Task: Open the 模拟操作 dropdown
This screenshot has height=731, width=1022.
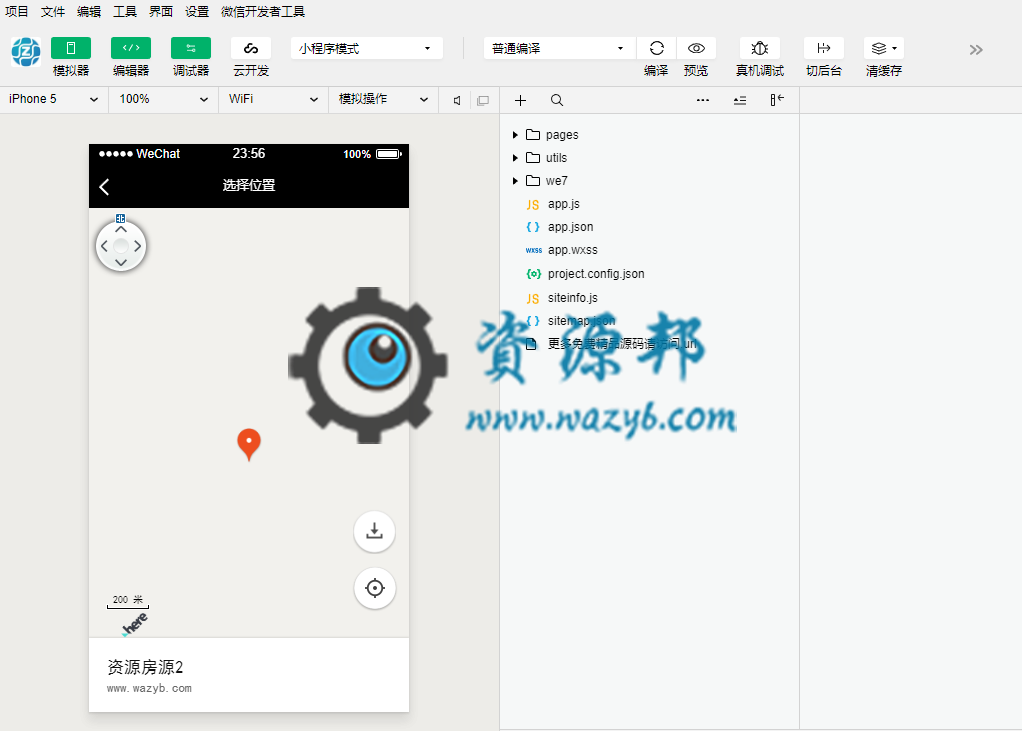Action: pyautogui.click(x=383, y=99)
